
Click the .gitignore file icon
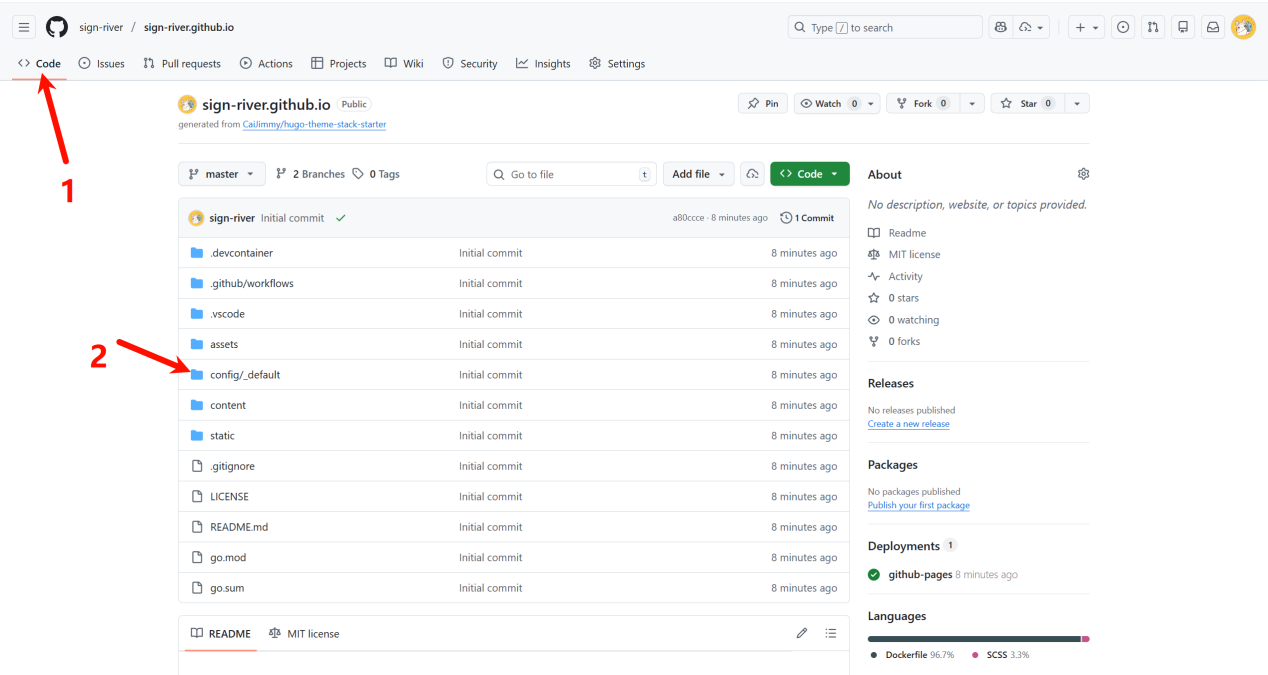tap(197, 466)
